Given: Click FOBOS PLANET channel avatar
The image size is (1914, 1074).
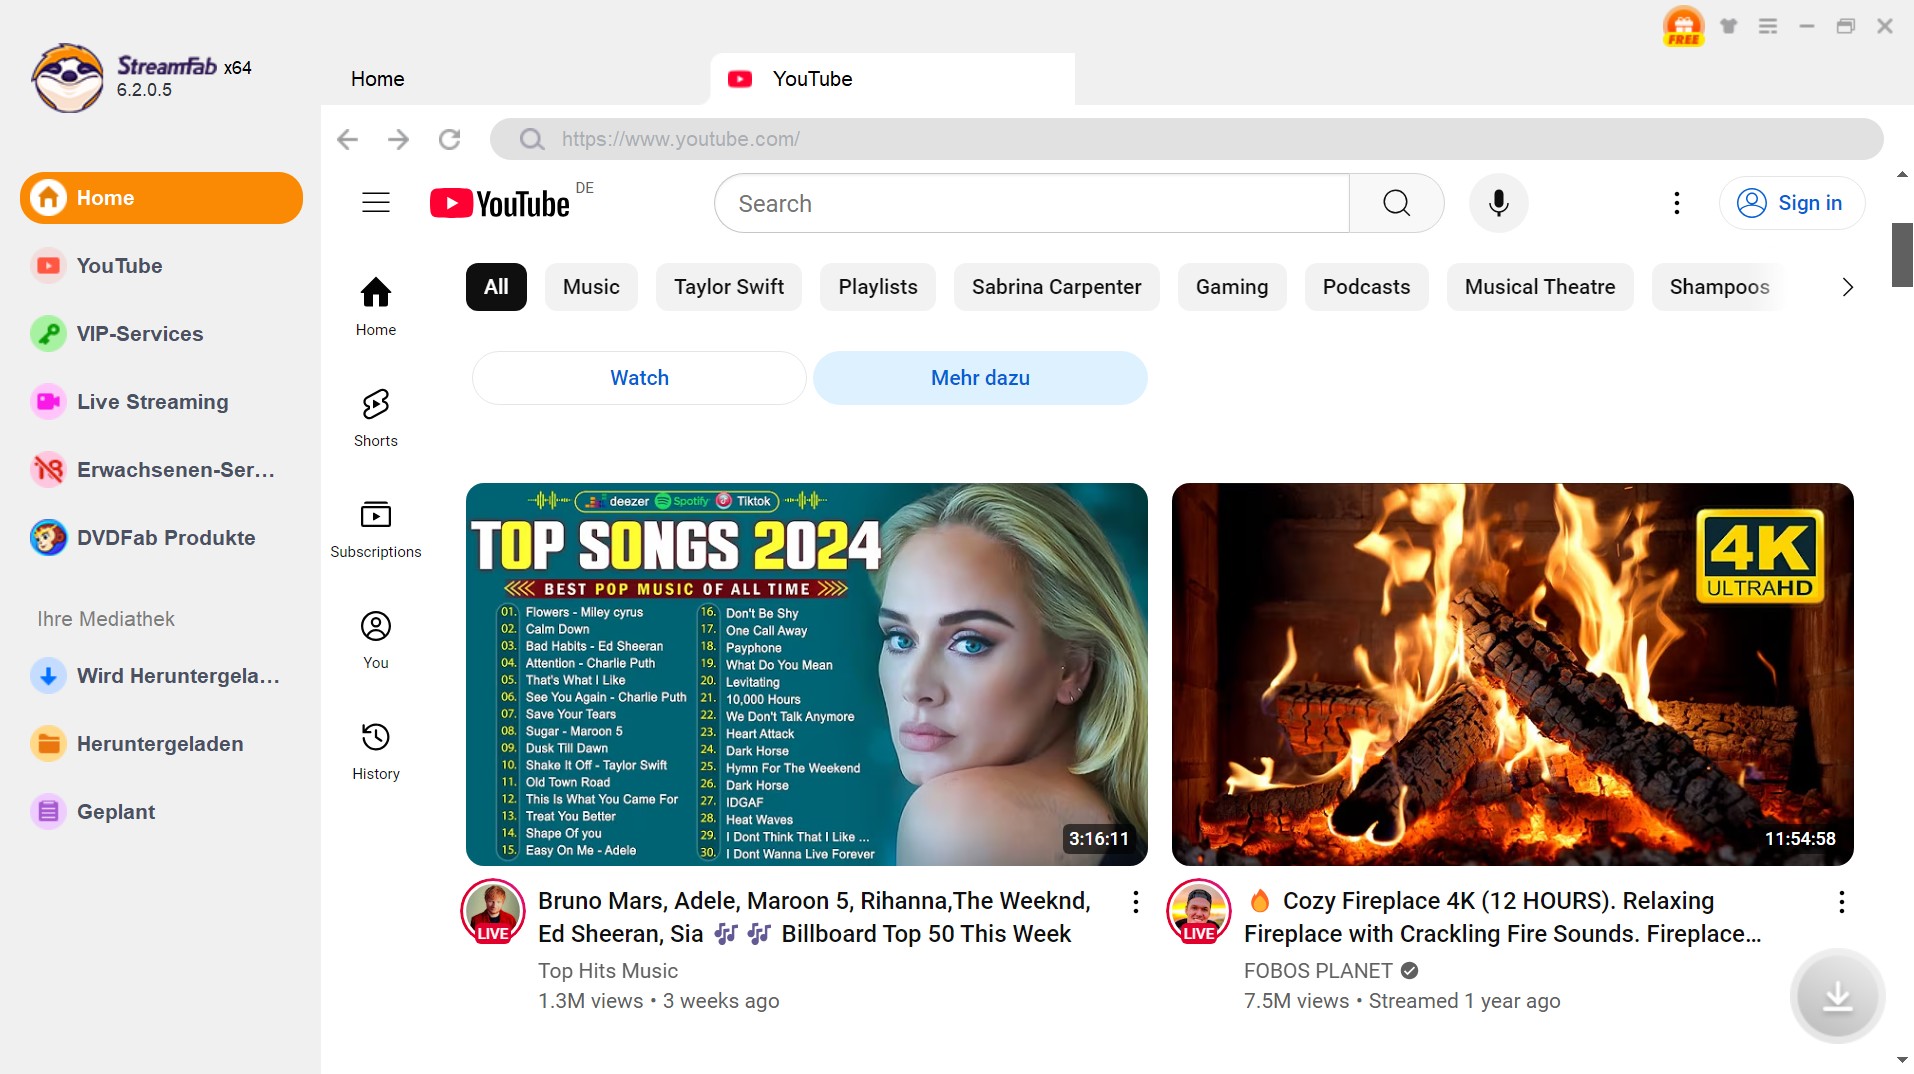Looking at the screenshot, I should click(x=1199, y=912).
